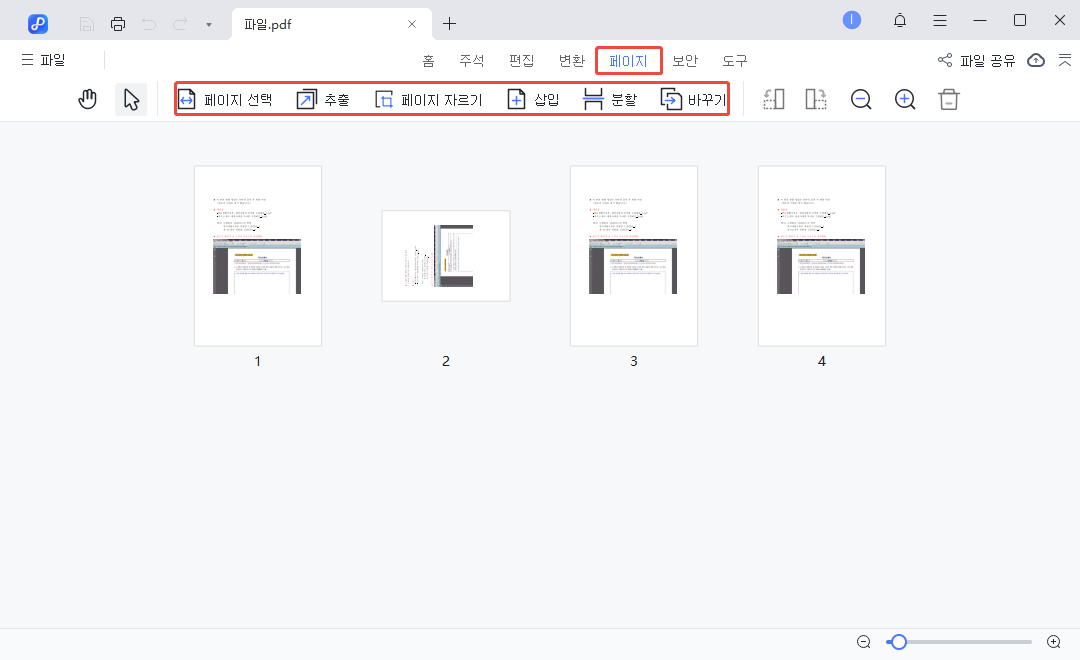Activate the arrow selection tool

(131, 99)
